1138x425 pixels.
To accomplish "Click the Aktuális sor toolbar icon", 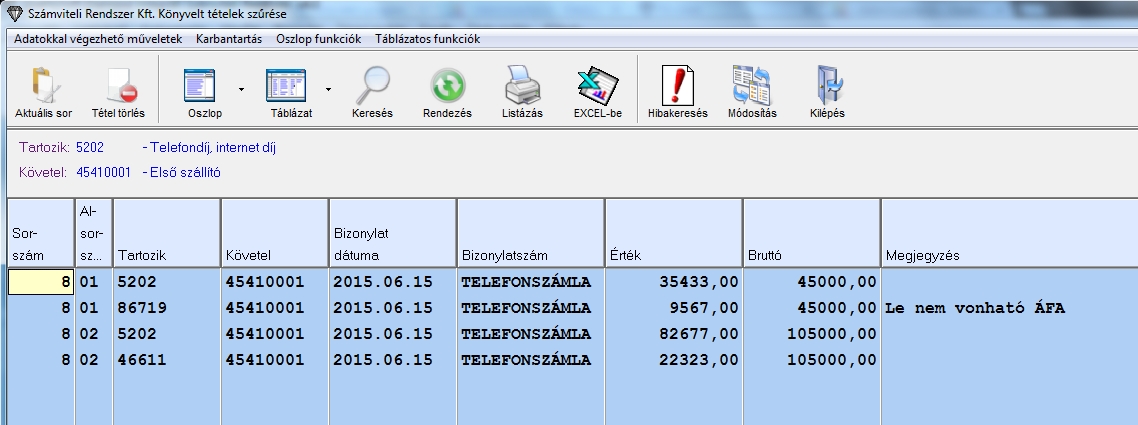I will coord(44,86).
